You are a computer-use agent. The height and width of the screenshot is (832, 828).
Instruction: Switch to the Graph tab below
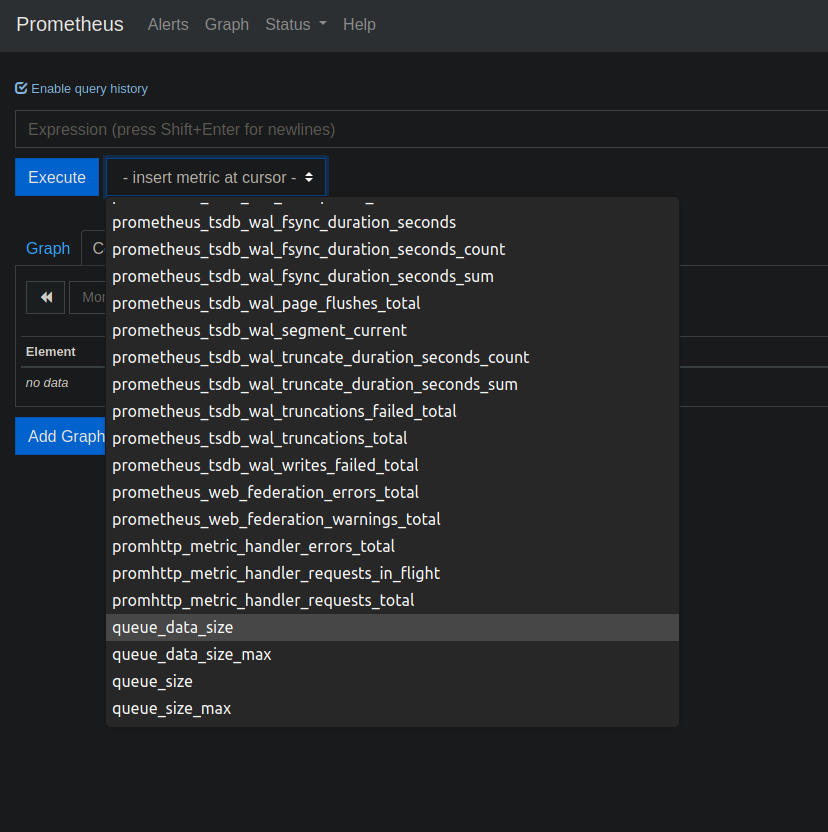48,248
